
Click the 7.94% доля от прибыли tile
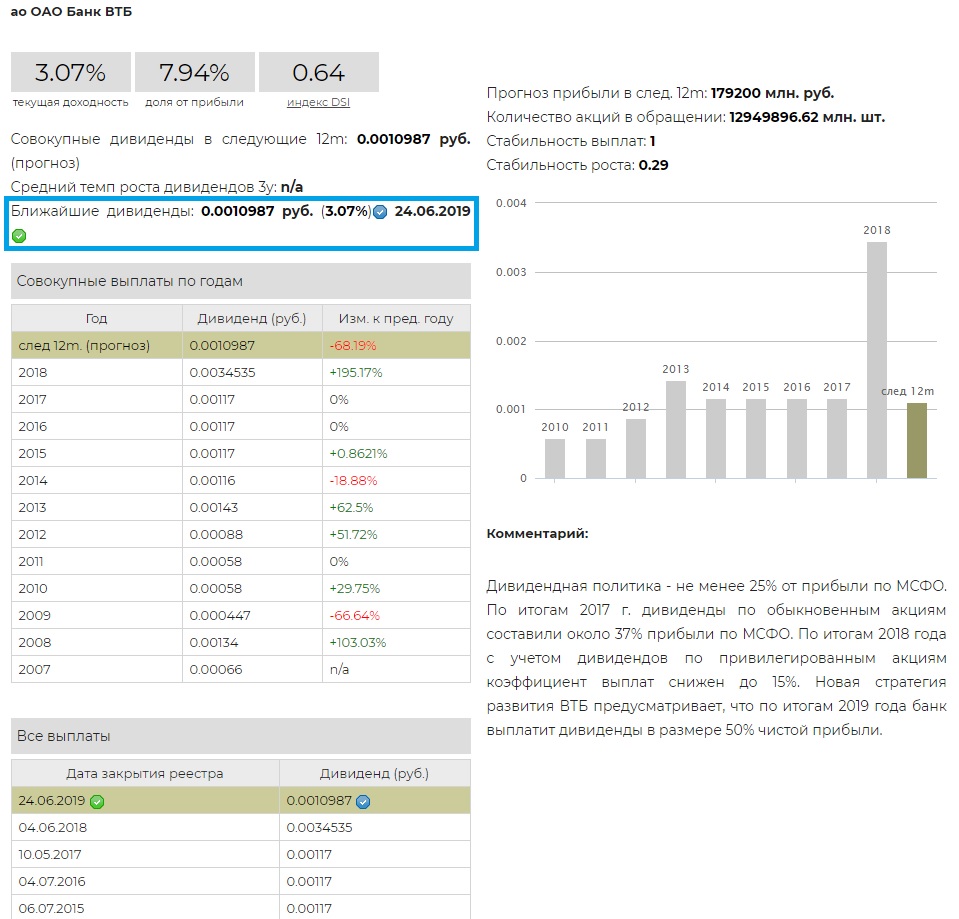click(194, 73)
